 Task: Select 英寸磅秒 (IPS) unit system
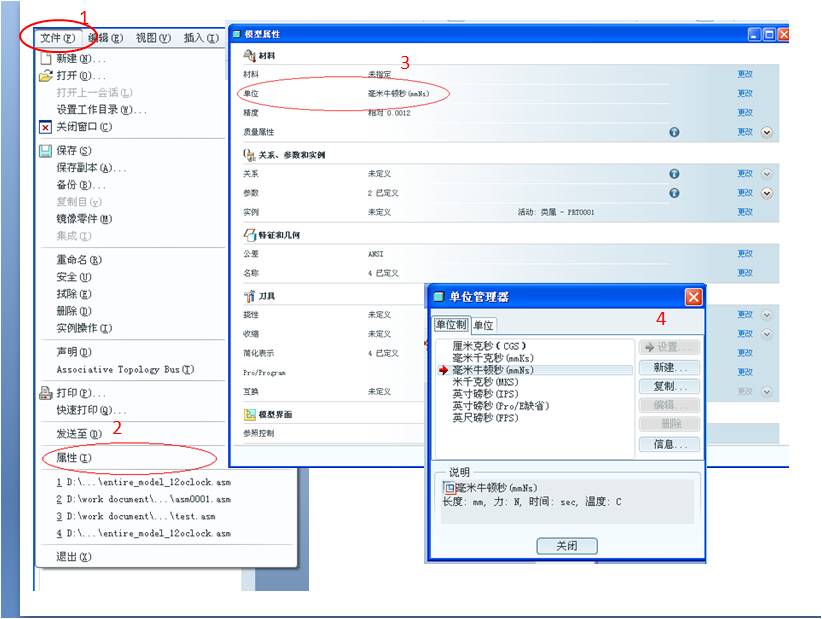485,394
